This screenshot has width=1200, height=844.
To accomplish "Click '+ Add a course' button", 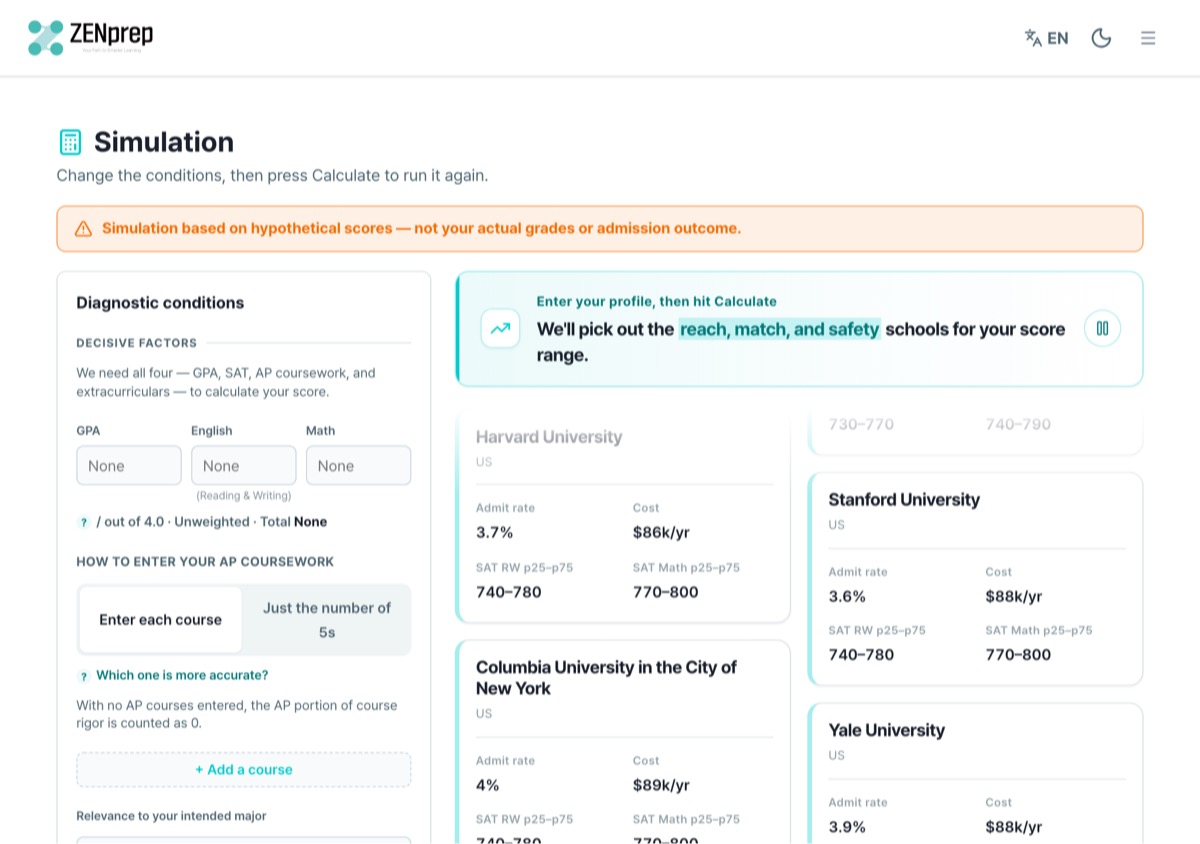I will point(244,770).
